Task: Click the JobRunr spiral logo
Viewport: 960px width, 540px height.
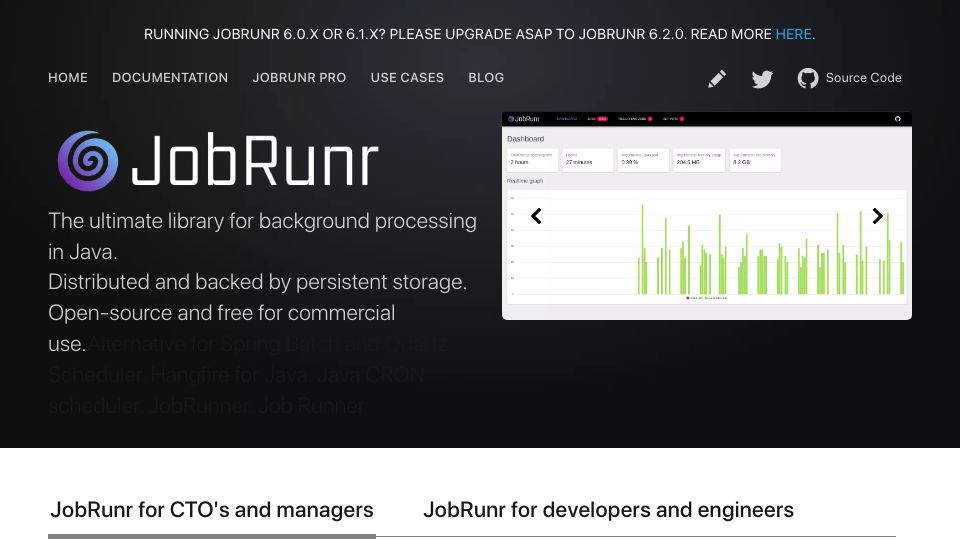Action: (88, 161)
